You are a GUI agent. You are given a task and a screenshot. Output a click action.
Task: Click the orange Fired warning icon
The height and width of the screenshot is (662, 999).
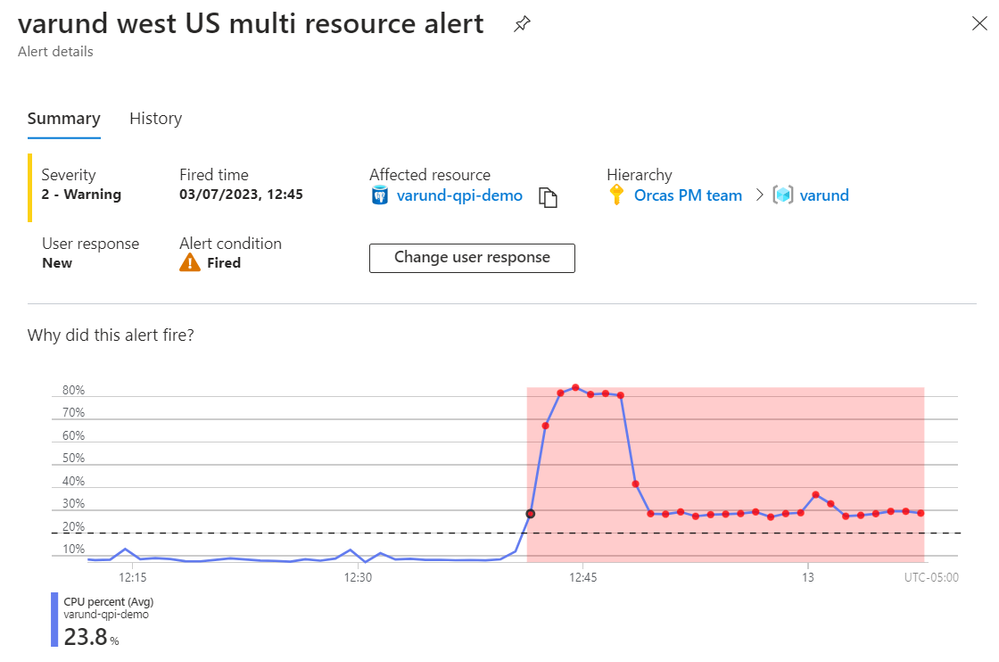click(x=190, y=263)
